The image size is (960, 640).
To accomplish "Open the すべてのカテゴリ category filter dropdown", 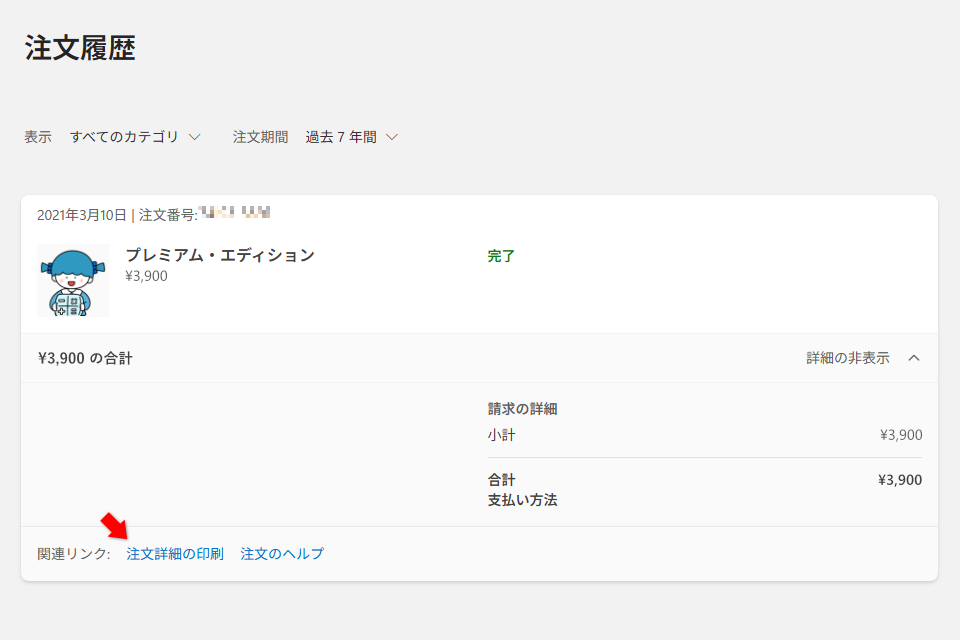I will [x=124, y=137].
